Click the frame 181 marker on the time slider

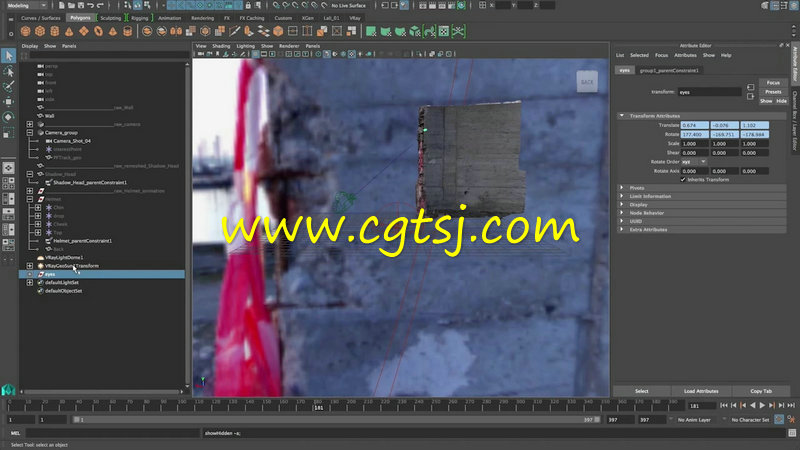click(318, 407)
